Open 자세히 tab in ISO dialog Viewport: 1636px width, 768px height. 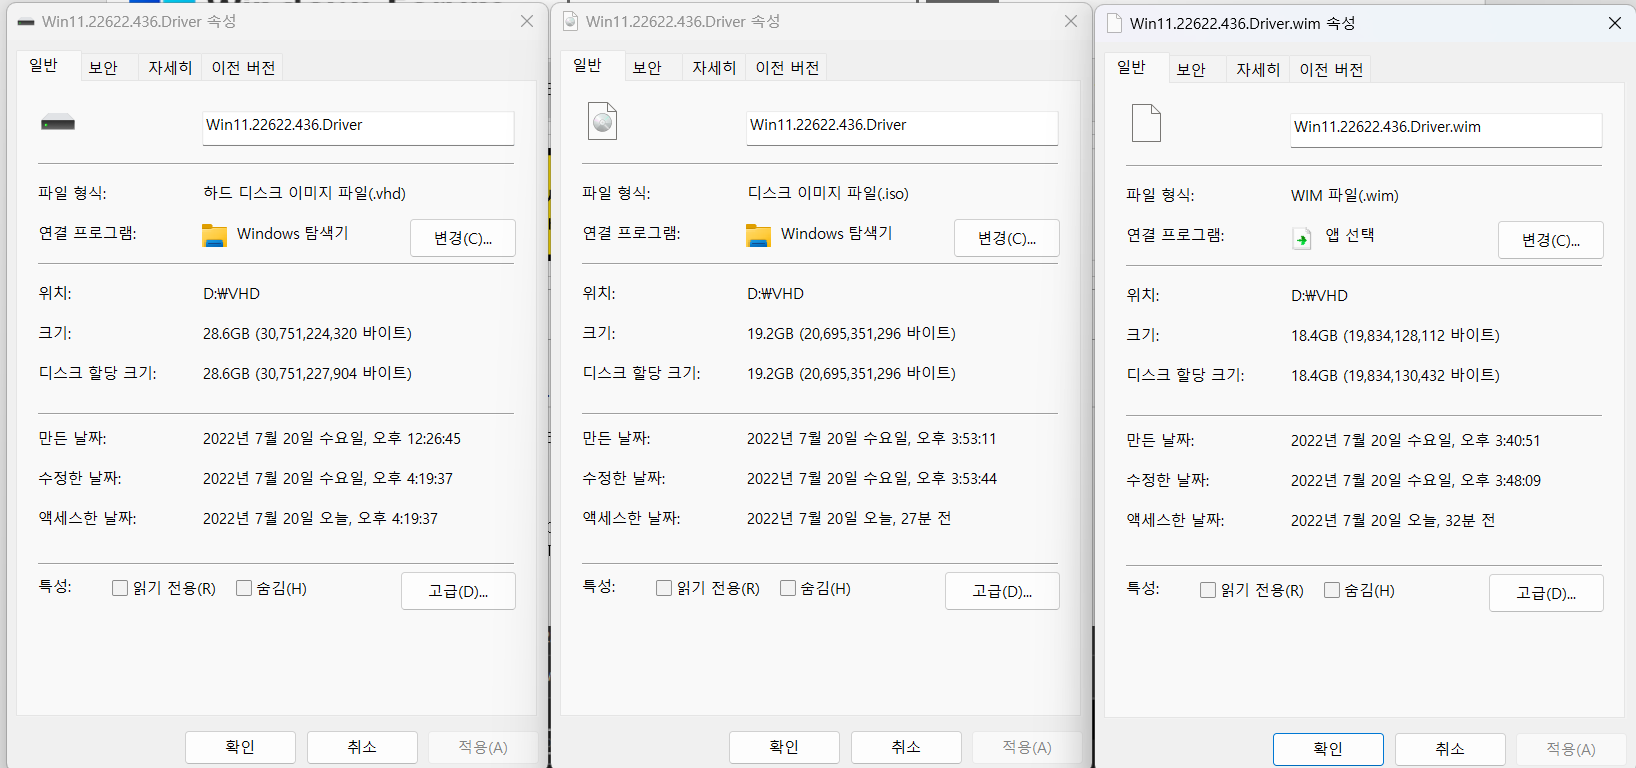click(714, 67)
